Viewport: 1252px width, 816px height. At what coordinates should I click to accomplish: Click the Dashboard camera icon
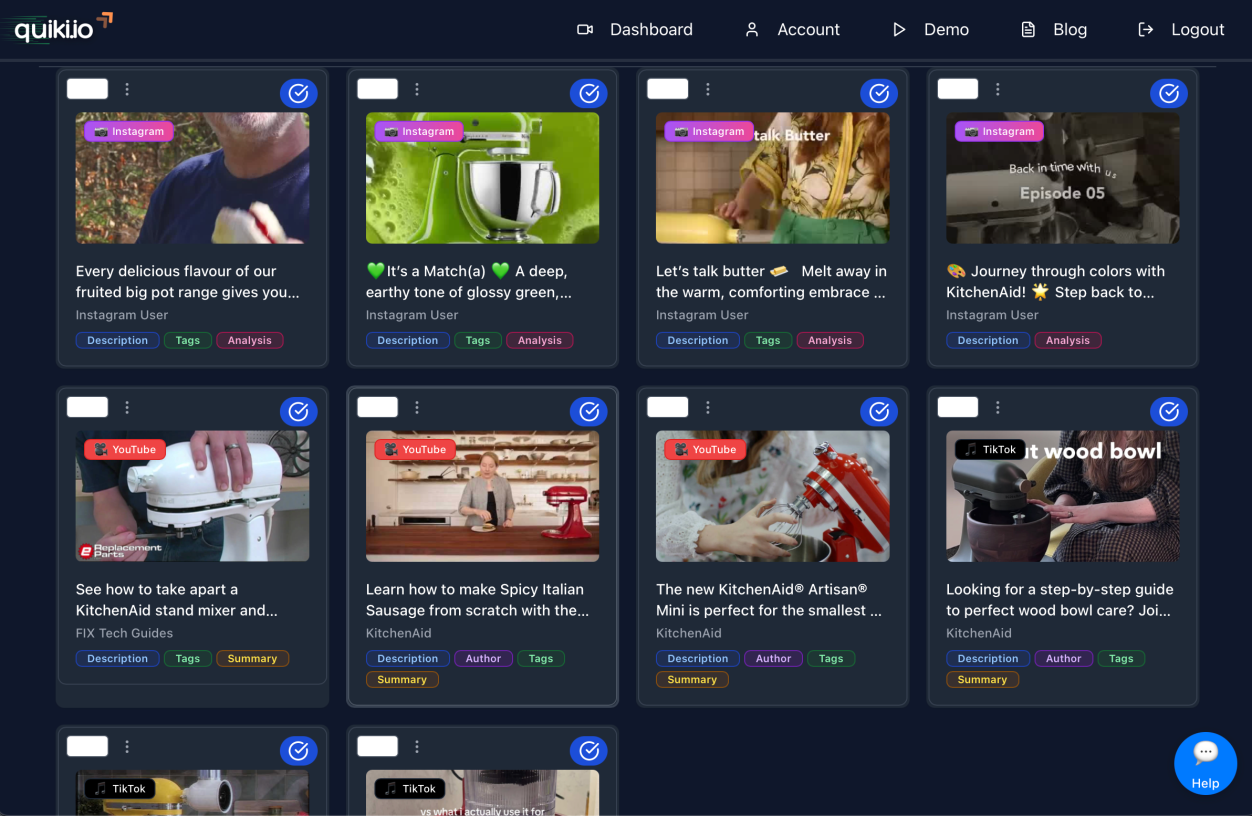click(x=585, y=30)
